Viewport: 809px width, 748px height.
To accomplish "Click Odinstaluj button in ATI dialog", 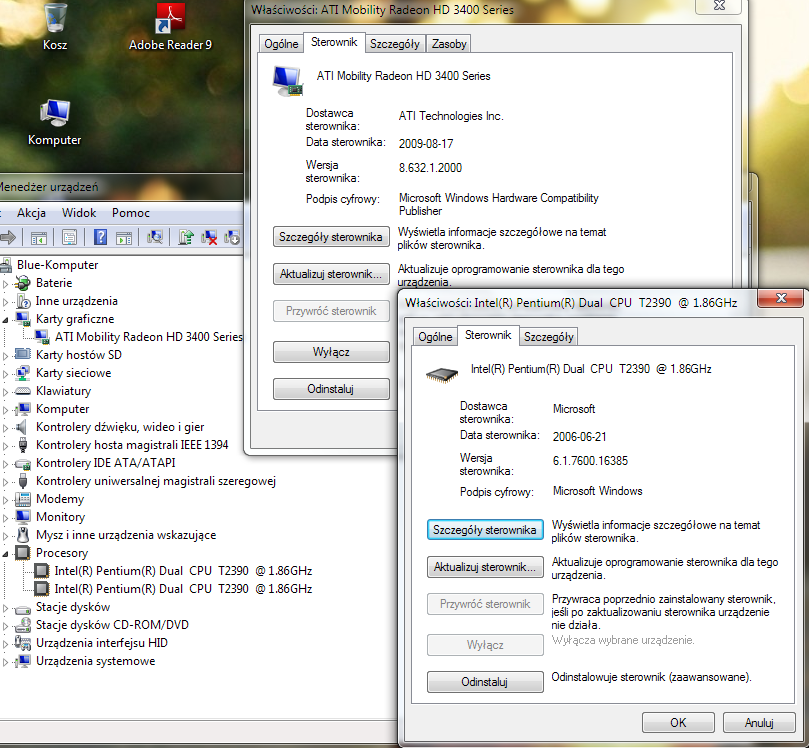I will point(331,389).
